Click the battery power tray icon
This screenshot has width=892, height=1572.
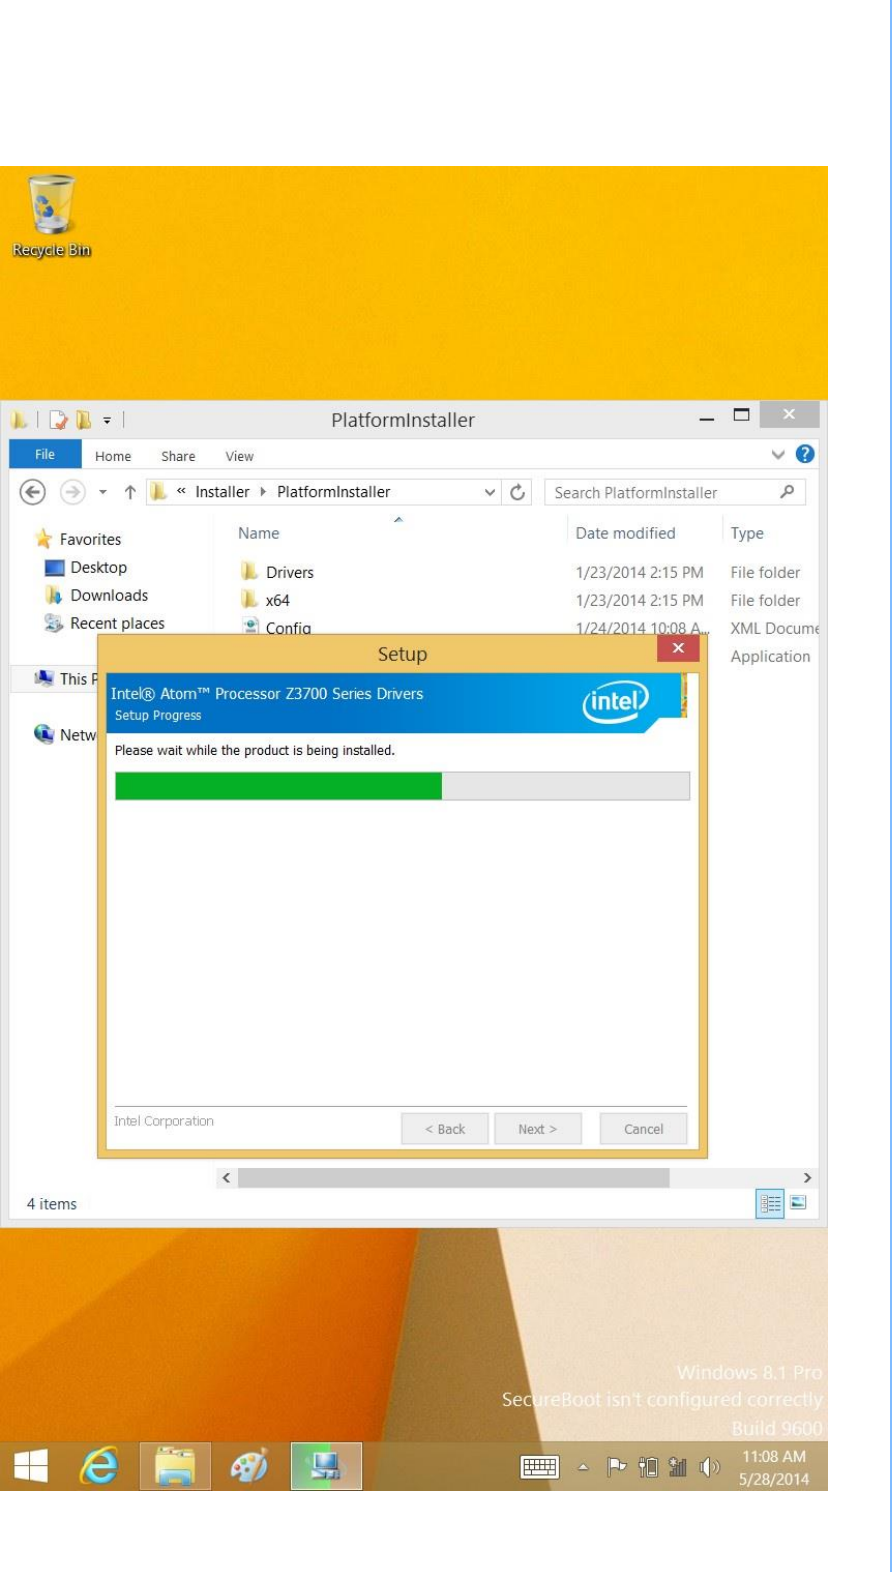point(647,1468)
